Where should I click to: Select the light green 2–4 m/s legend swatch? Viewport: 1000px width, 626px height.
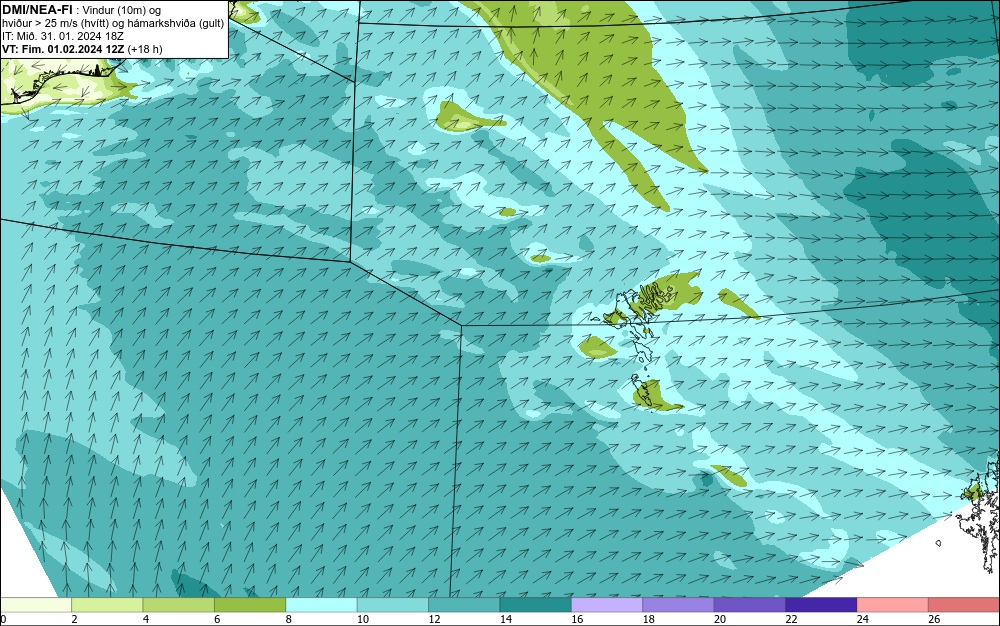tap(107, 605)
